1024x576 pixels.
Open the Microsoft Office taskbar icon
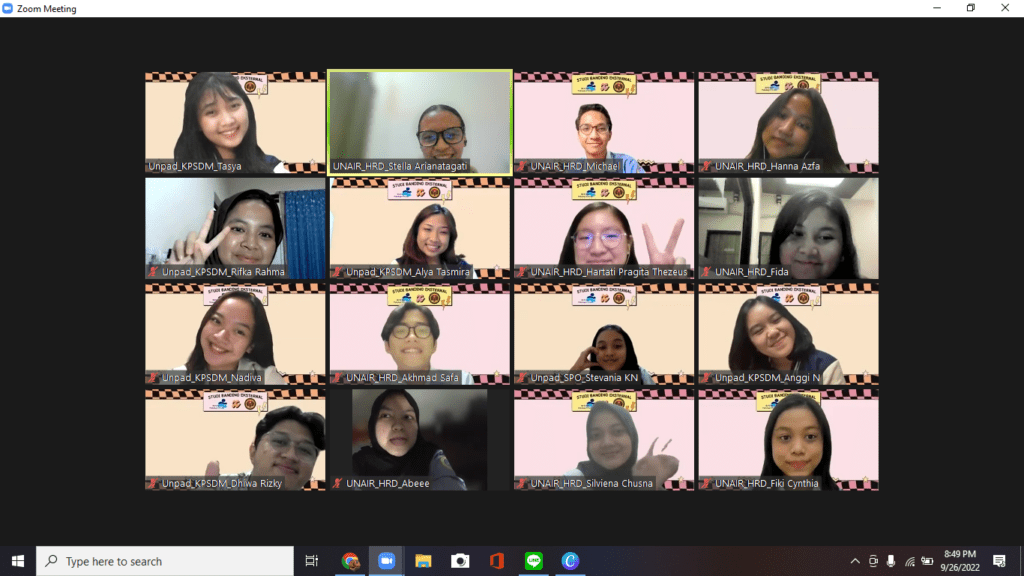(x=497, y=561)
